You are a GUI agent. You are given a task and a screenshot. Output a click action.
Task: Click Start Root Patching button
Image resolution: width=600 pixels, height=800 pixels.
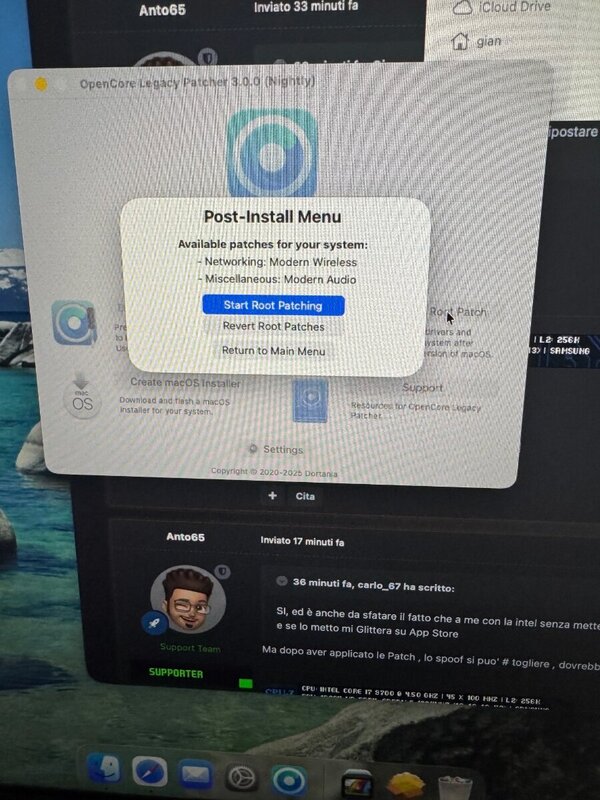[x=273, y=305]
